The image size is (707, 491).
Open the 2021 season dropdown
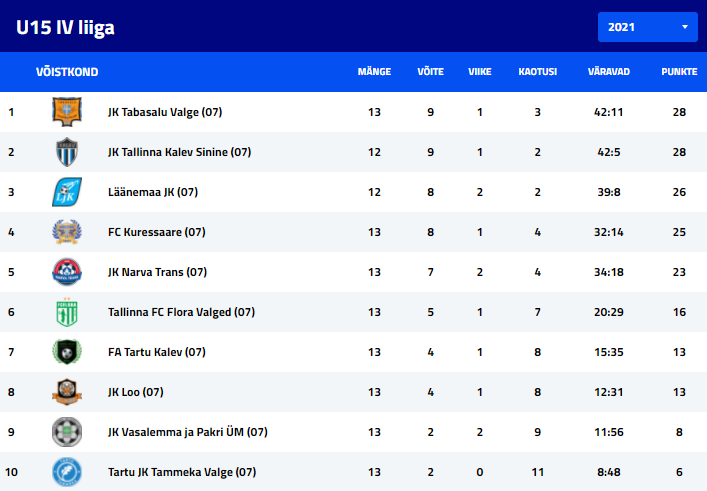[x=647, y=27]
